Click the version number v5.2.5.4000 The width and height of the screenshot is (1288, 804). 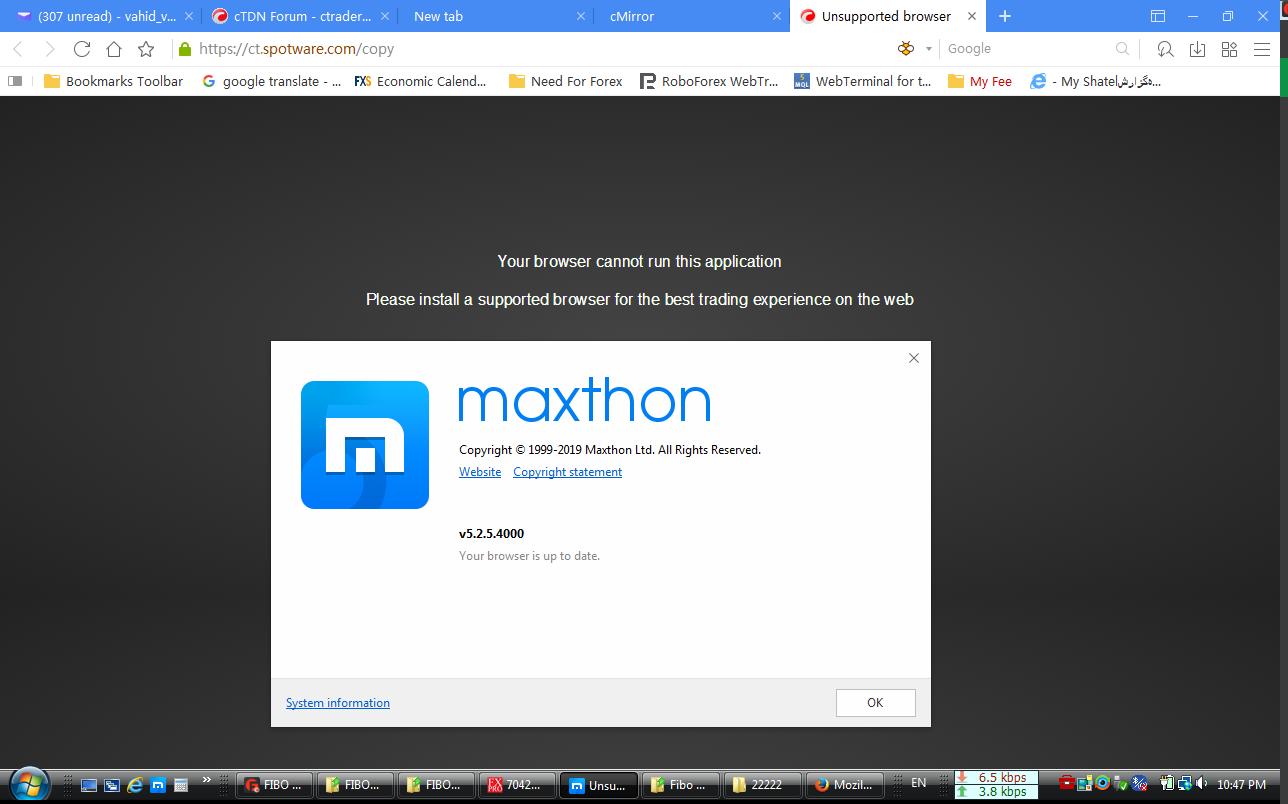[491, 534]
